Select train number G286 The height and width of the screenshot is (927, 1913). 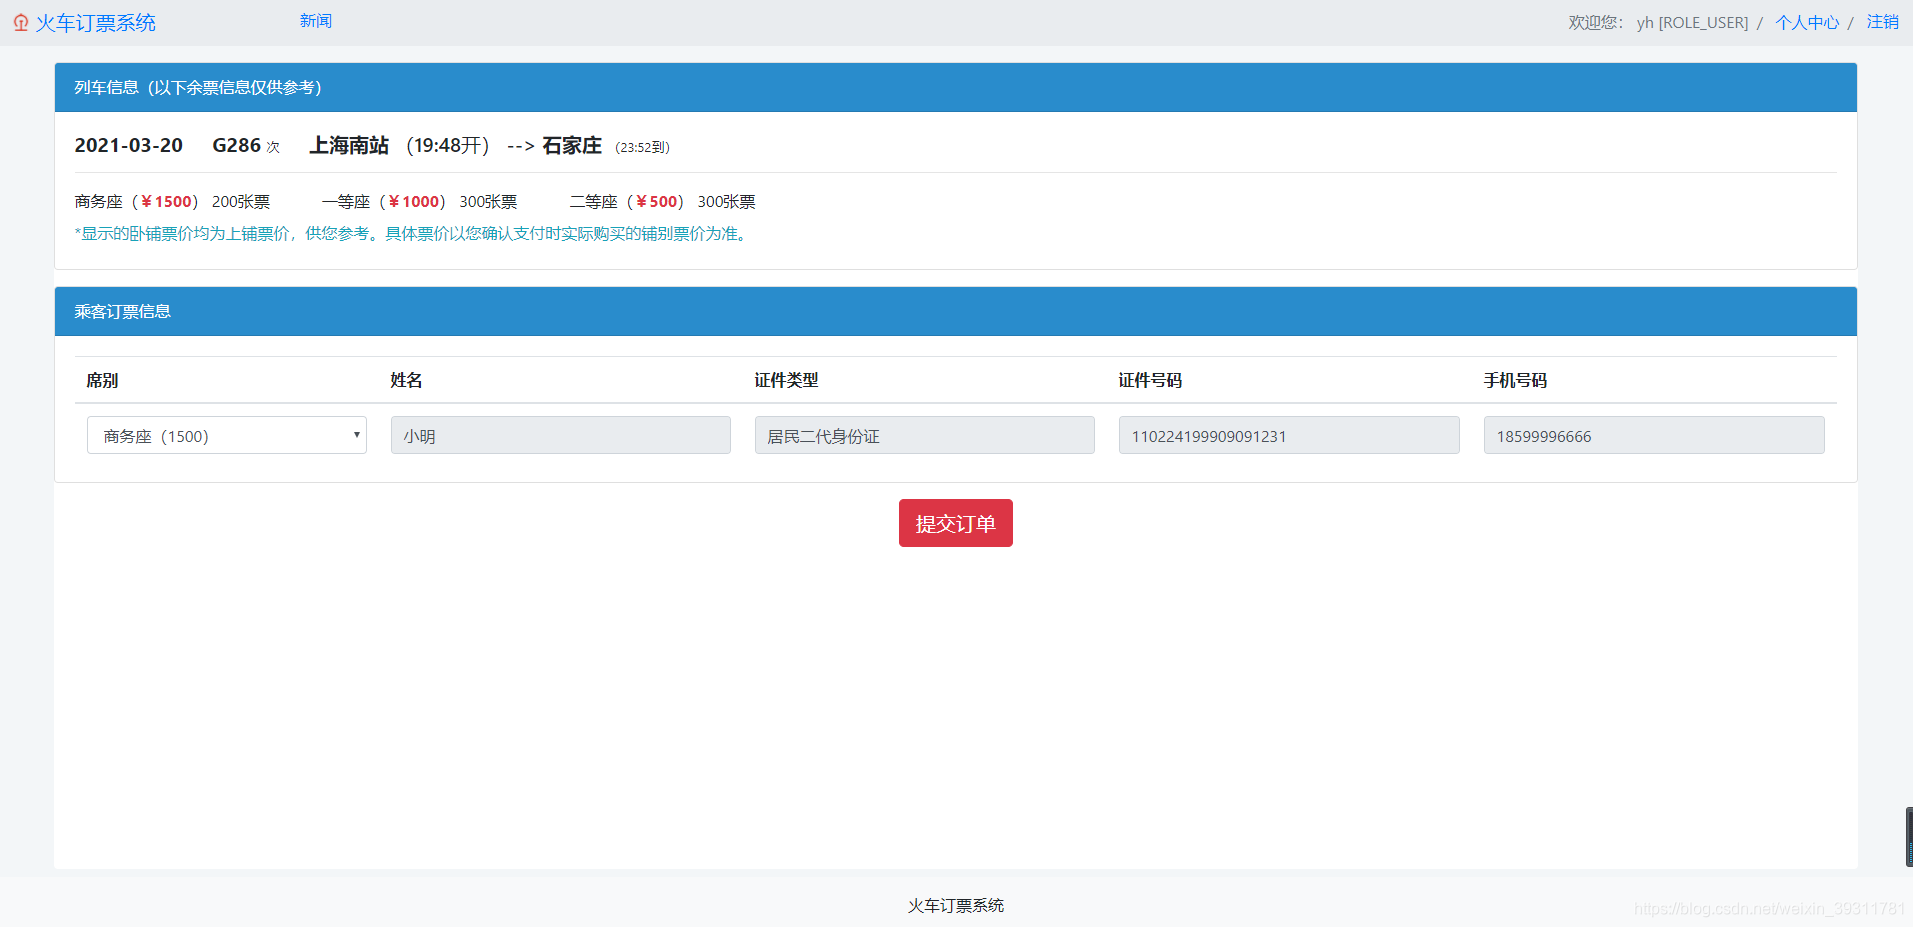click(237, 145)
